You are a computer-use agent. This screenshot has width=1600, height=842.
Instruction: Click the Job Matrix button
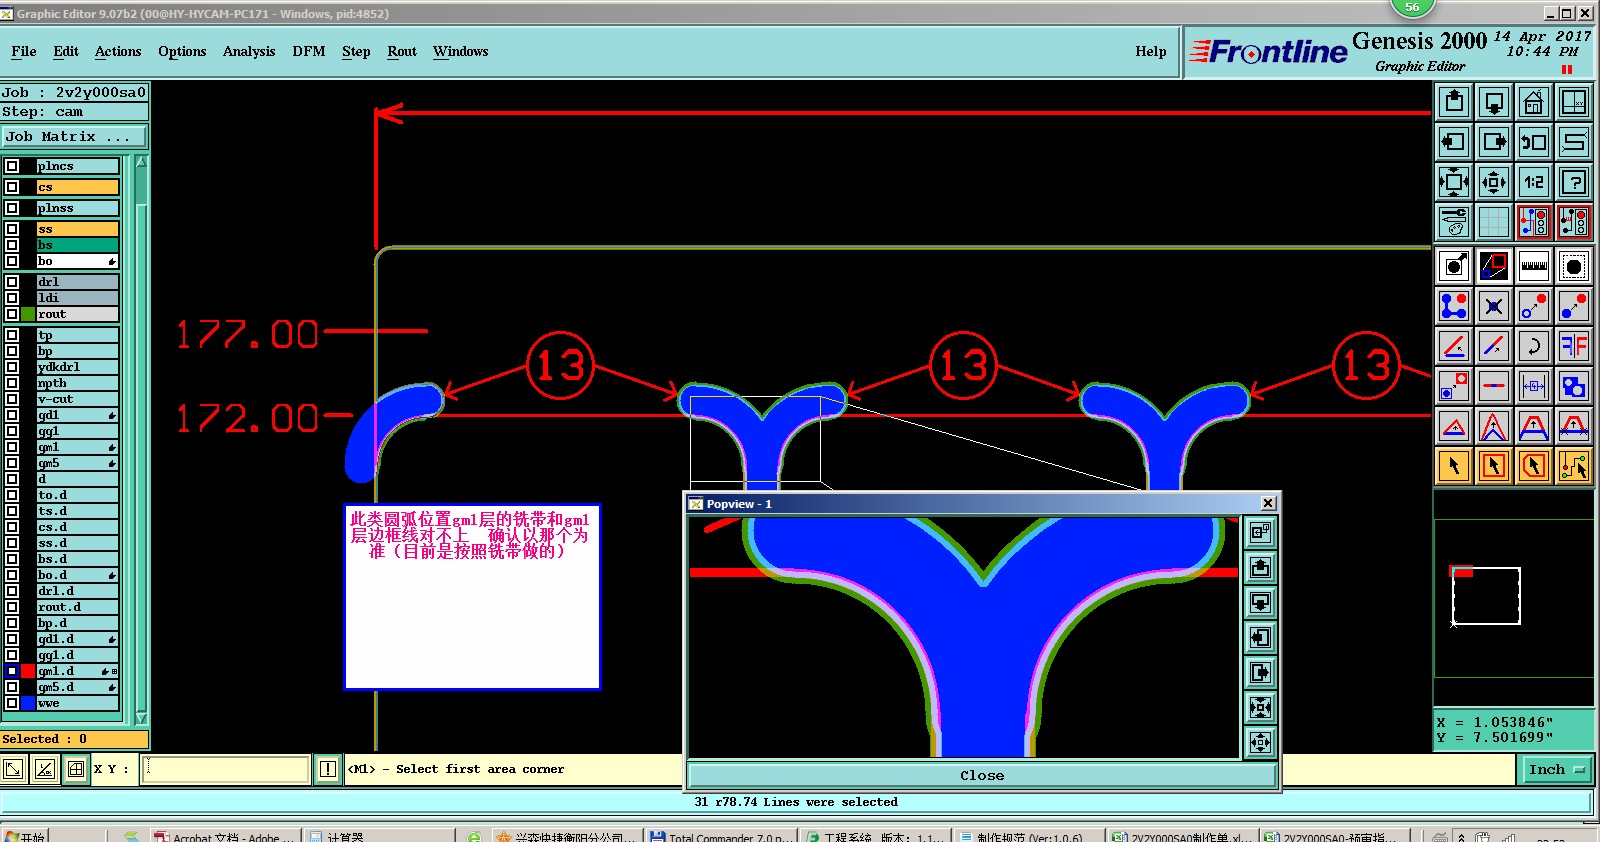coord(74,136)
